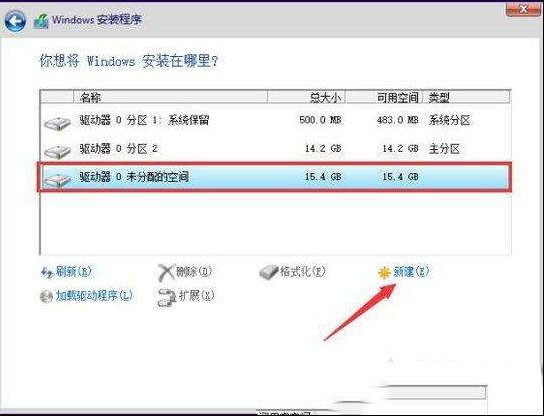Click the 刷新 refresh icon
This screenshot has height=416, width=544.
tap(47, 273)
